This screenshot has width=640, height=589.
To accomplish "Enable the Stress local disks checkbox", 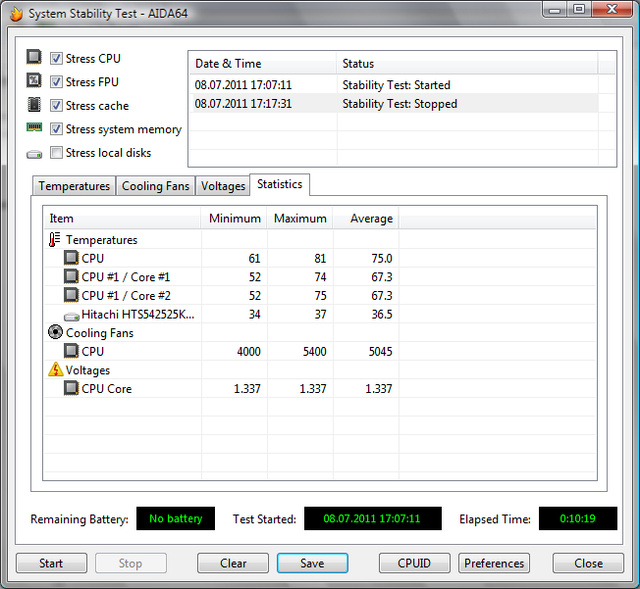I will (x=57, y=153).
